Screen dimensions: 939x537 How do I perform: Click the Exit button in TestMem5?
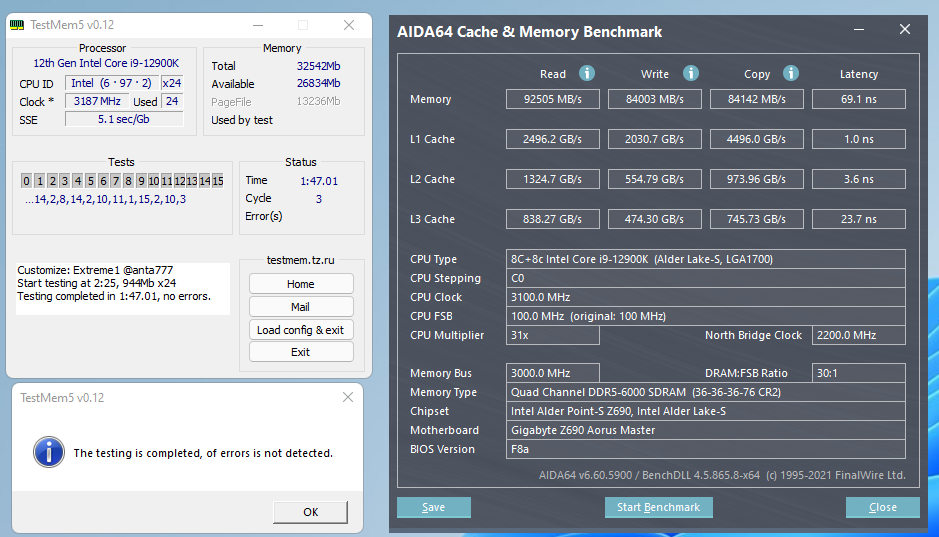[x=301, y=352]
